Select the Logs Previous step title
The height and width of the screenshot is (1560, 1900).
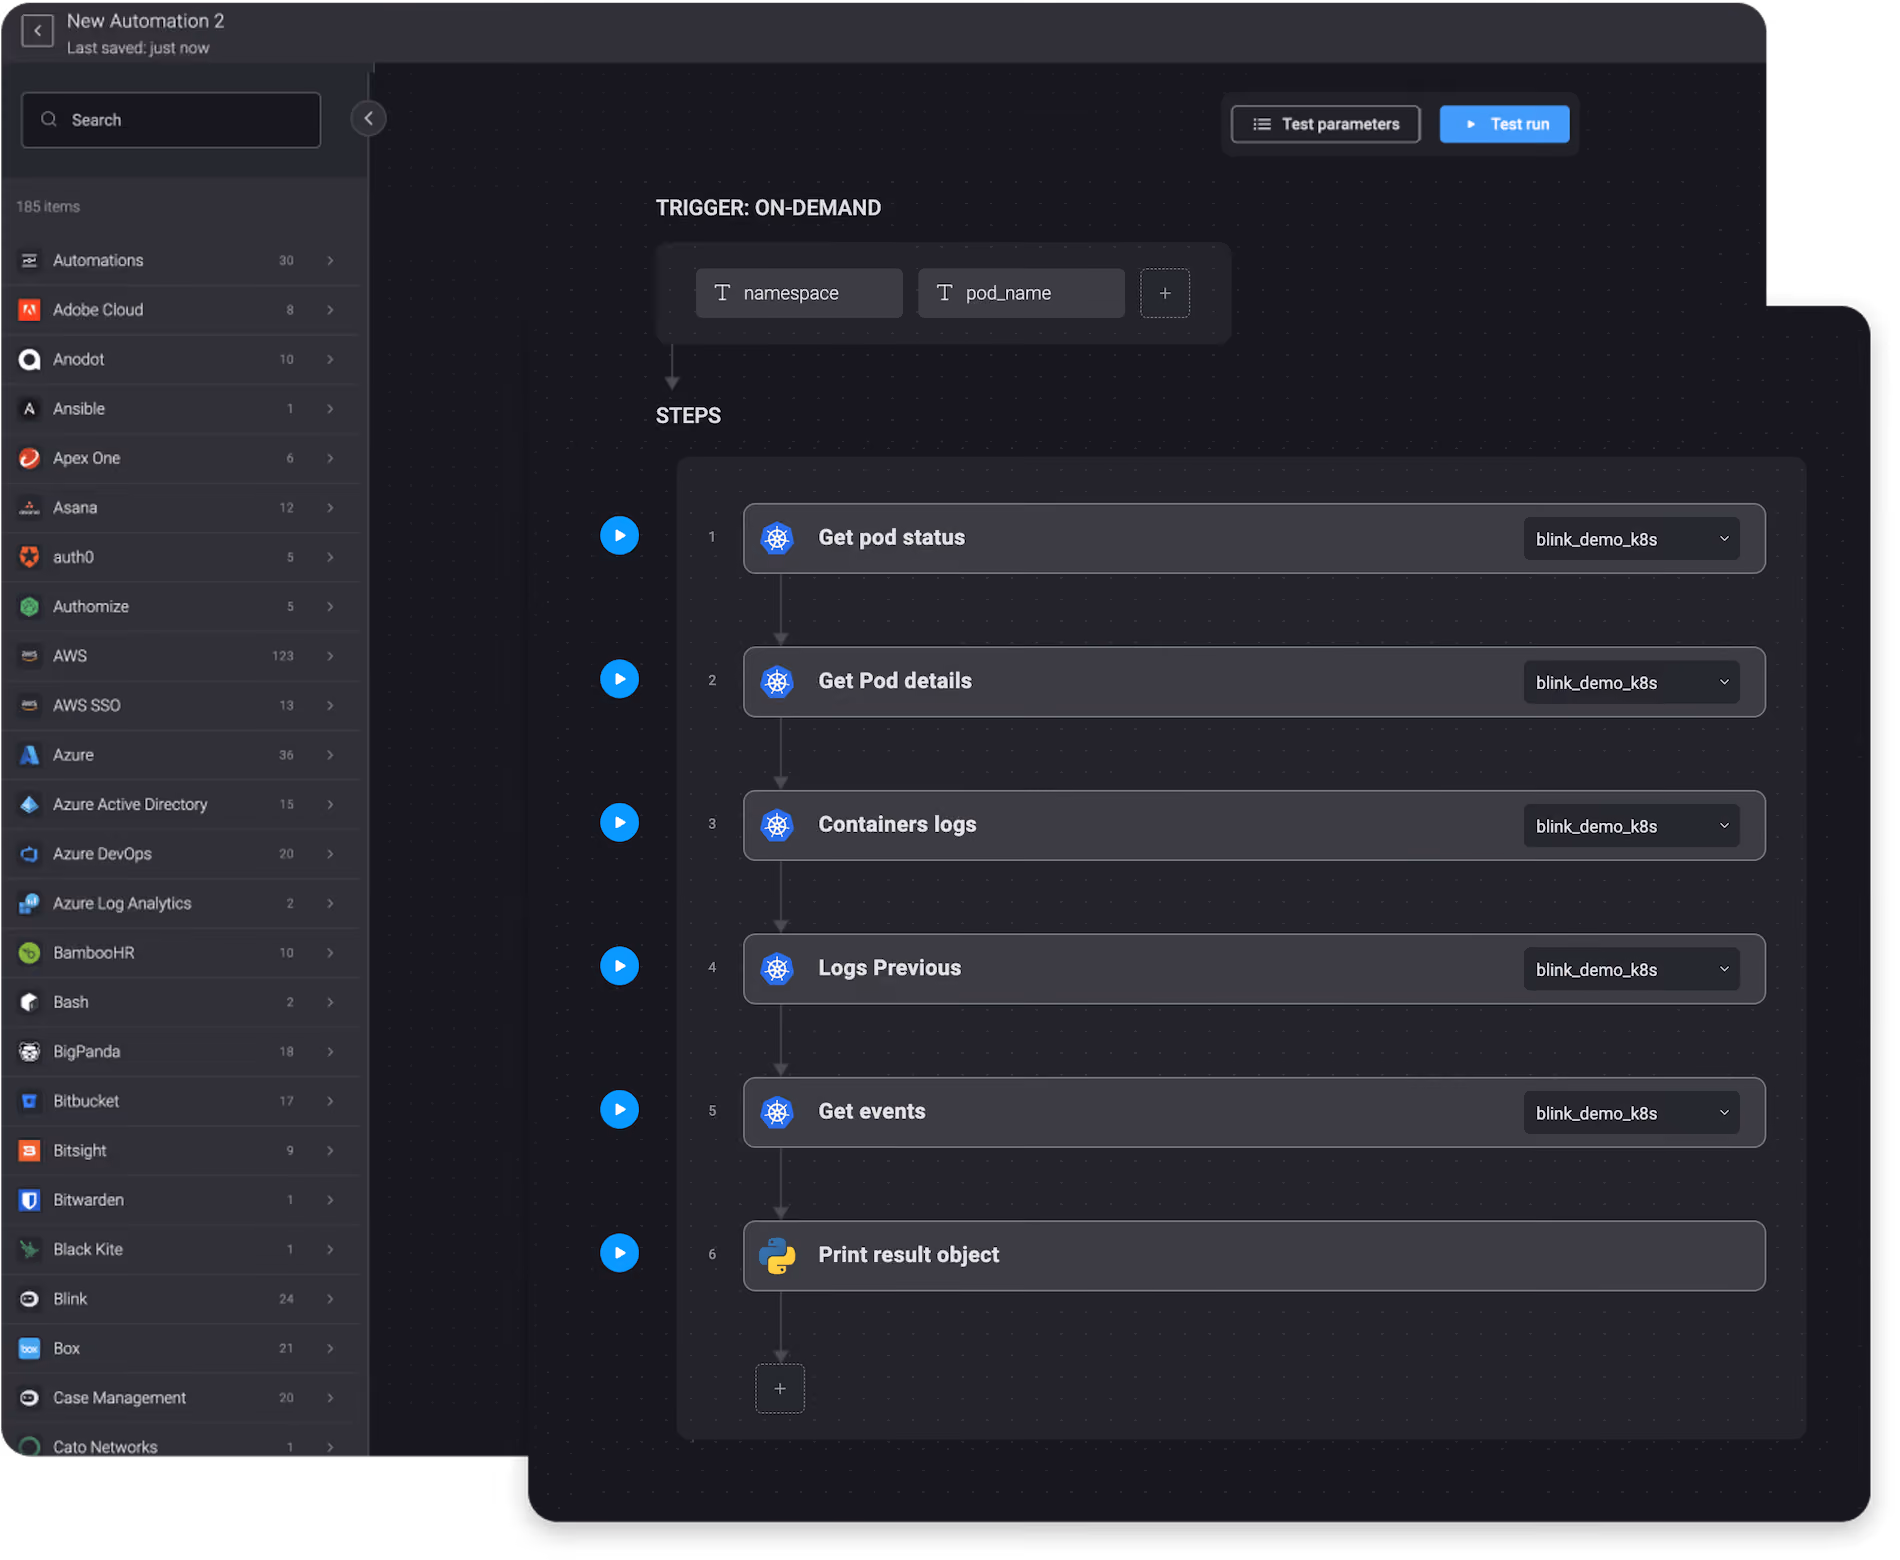889,968
